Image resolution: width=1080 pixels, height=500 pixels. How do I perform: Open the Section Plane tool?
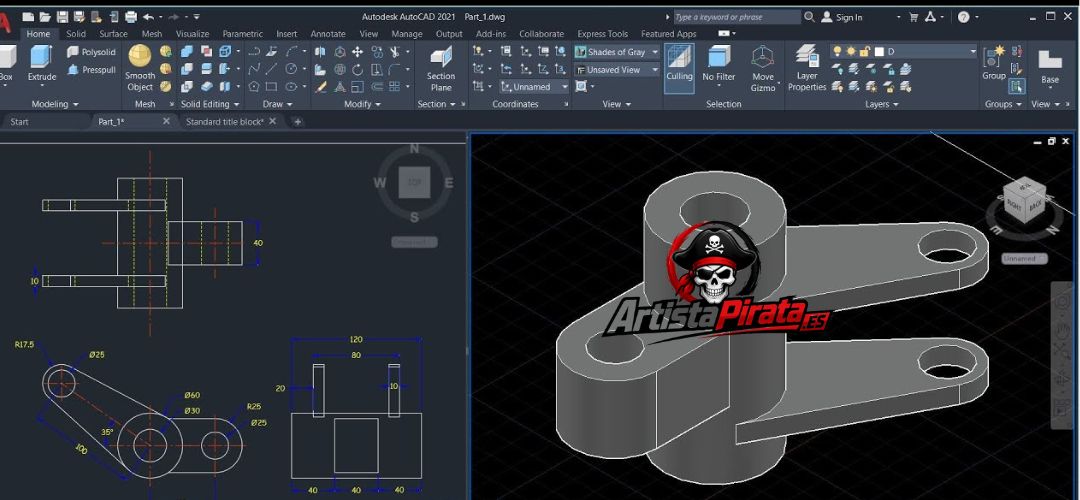coord(441,67)
